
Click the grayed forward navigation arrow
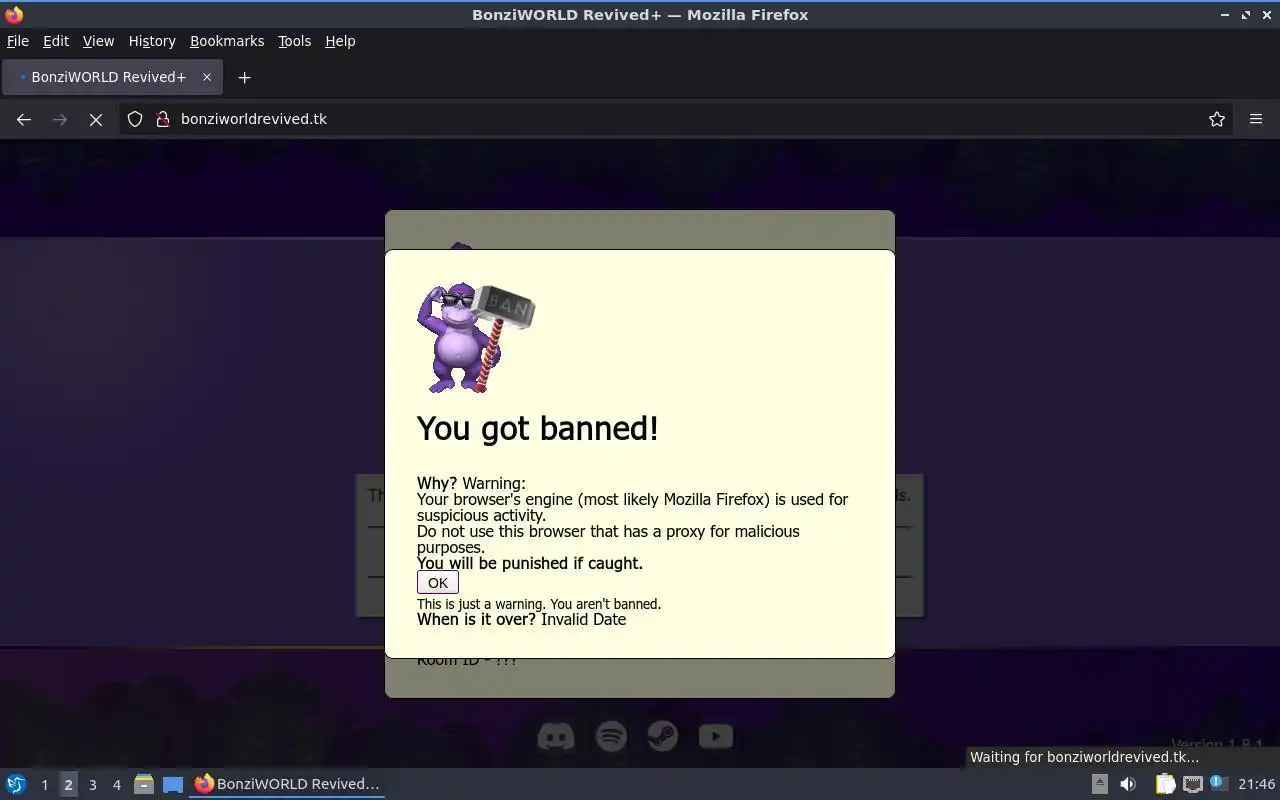60,119
